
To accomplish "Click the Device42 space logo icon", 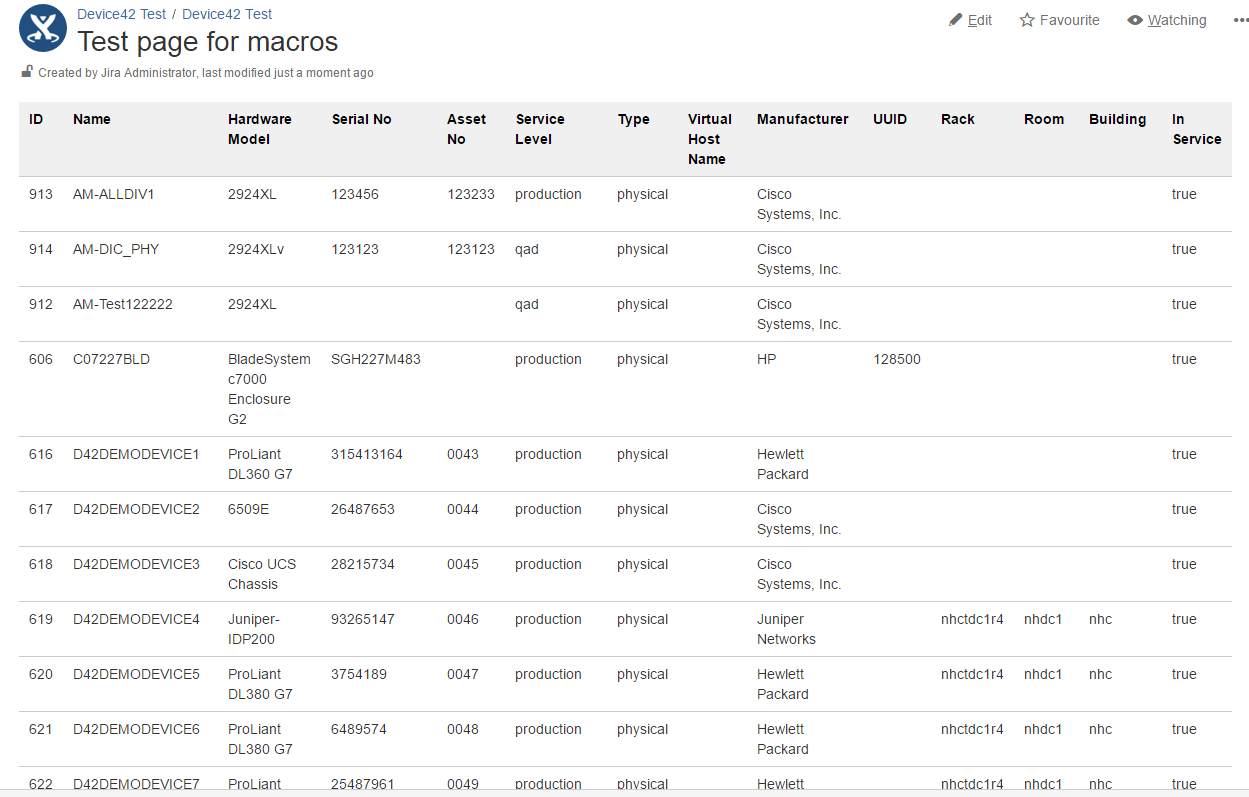I will 43,28.
